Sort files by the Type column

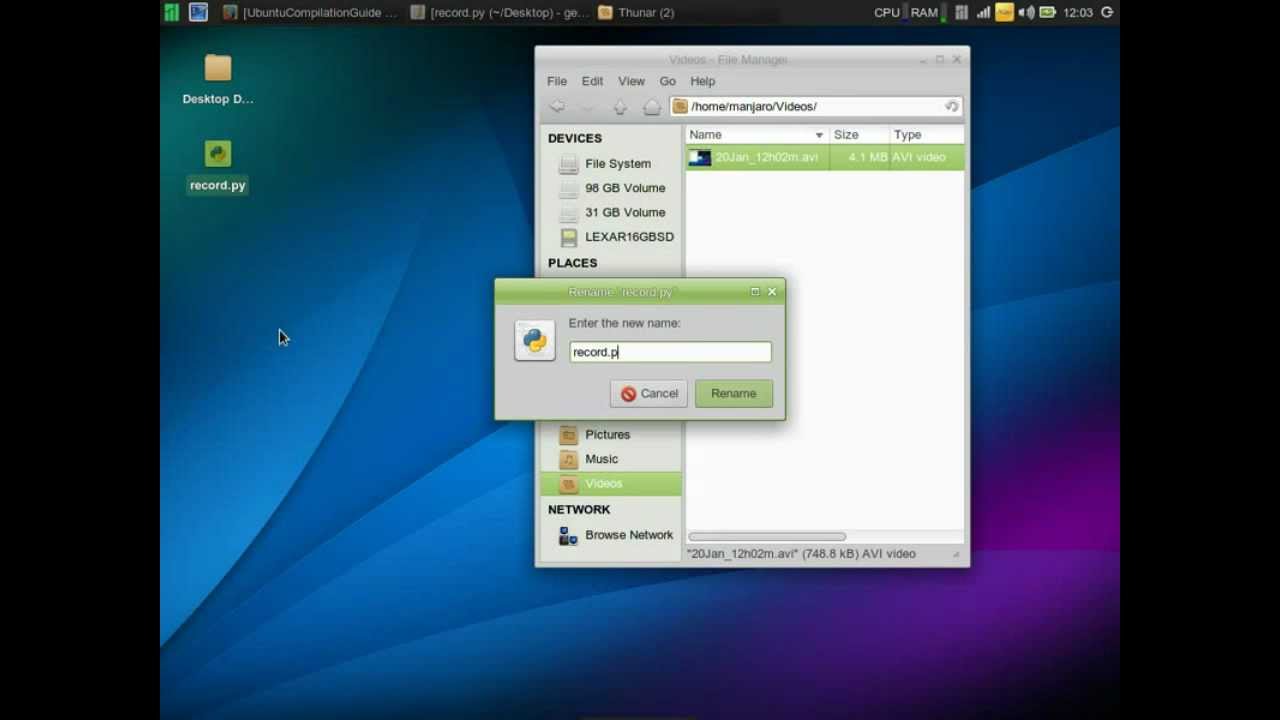coord(926,135)
